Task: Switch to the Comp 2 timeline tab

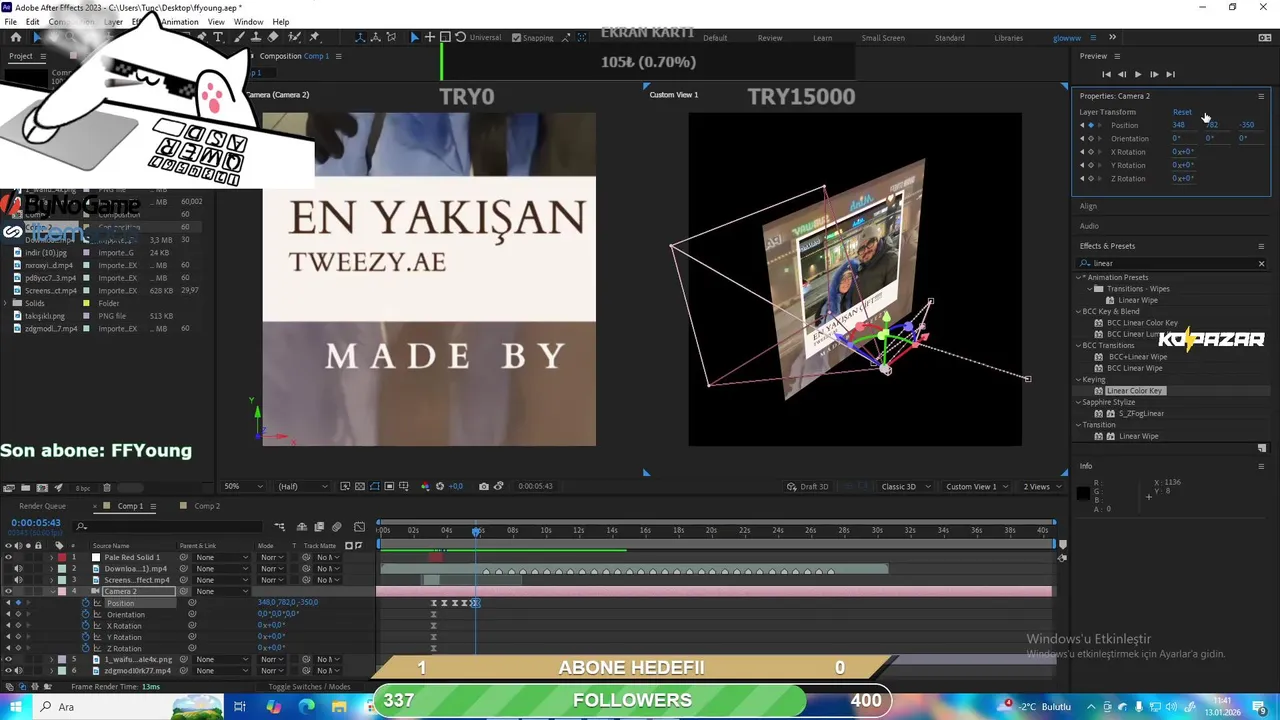Action: [206, 506]
